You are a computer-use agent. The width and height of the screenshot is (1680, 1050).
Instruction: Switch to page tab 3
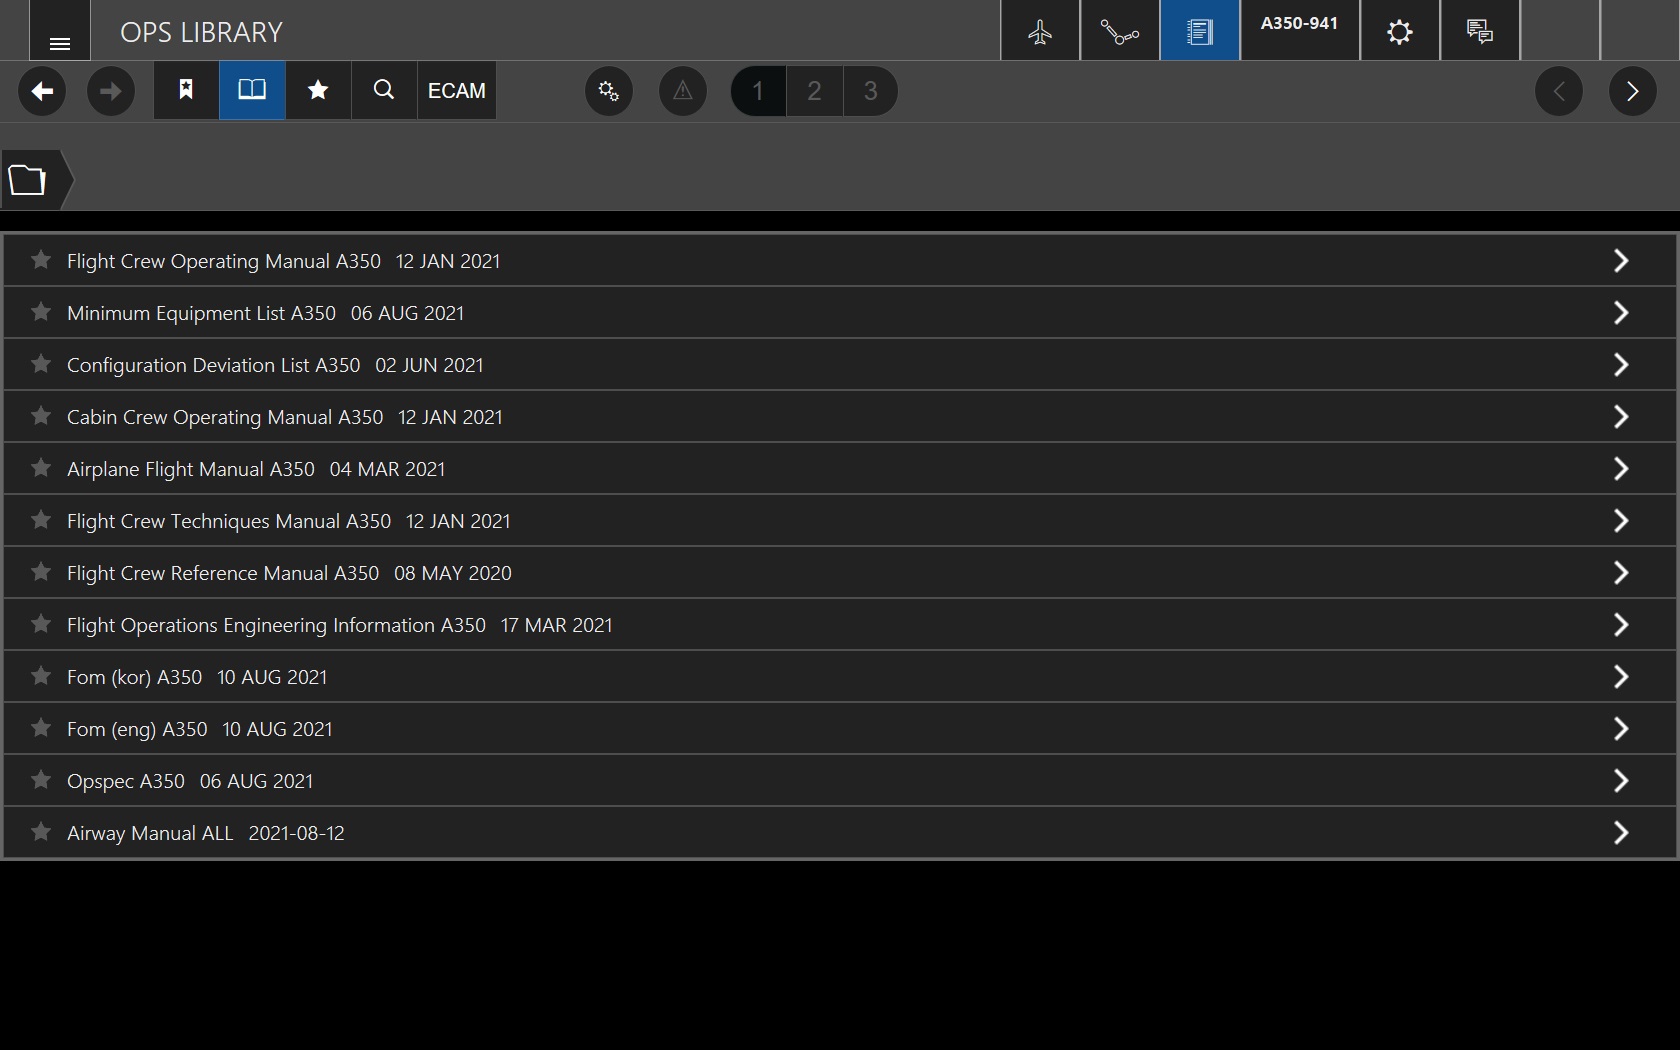tap(871, 92)
